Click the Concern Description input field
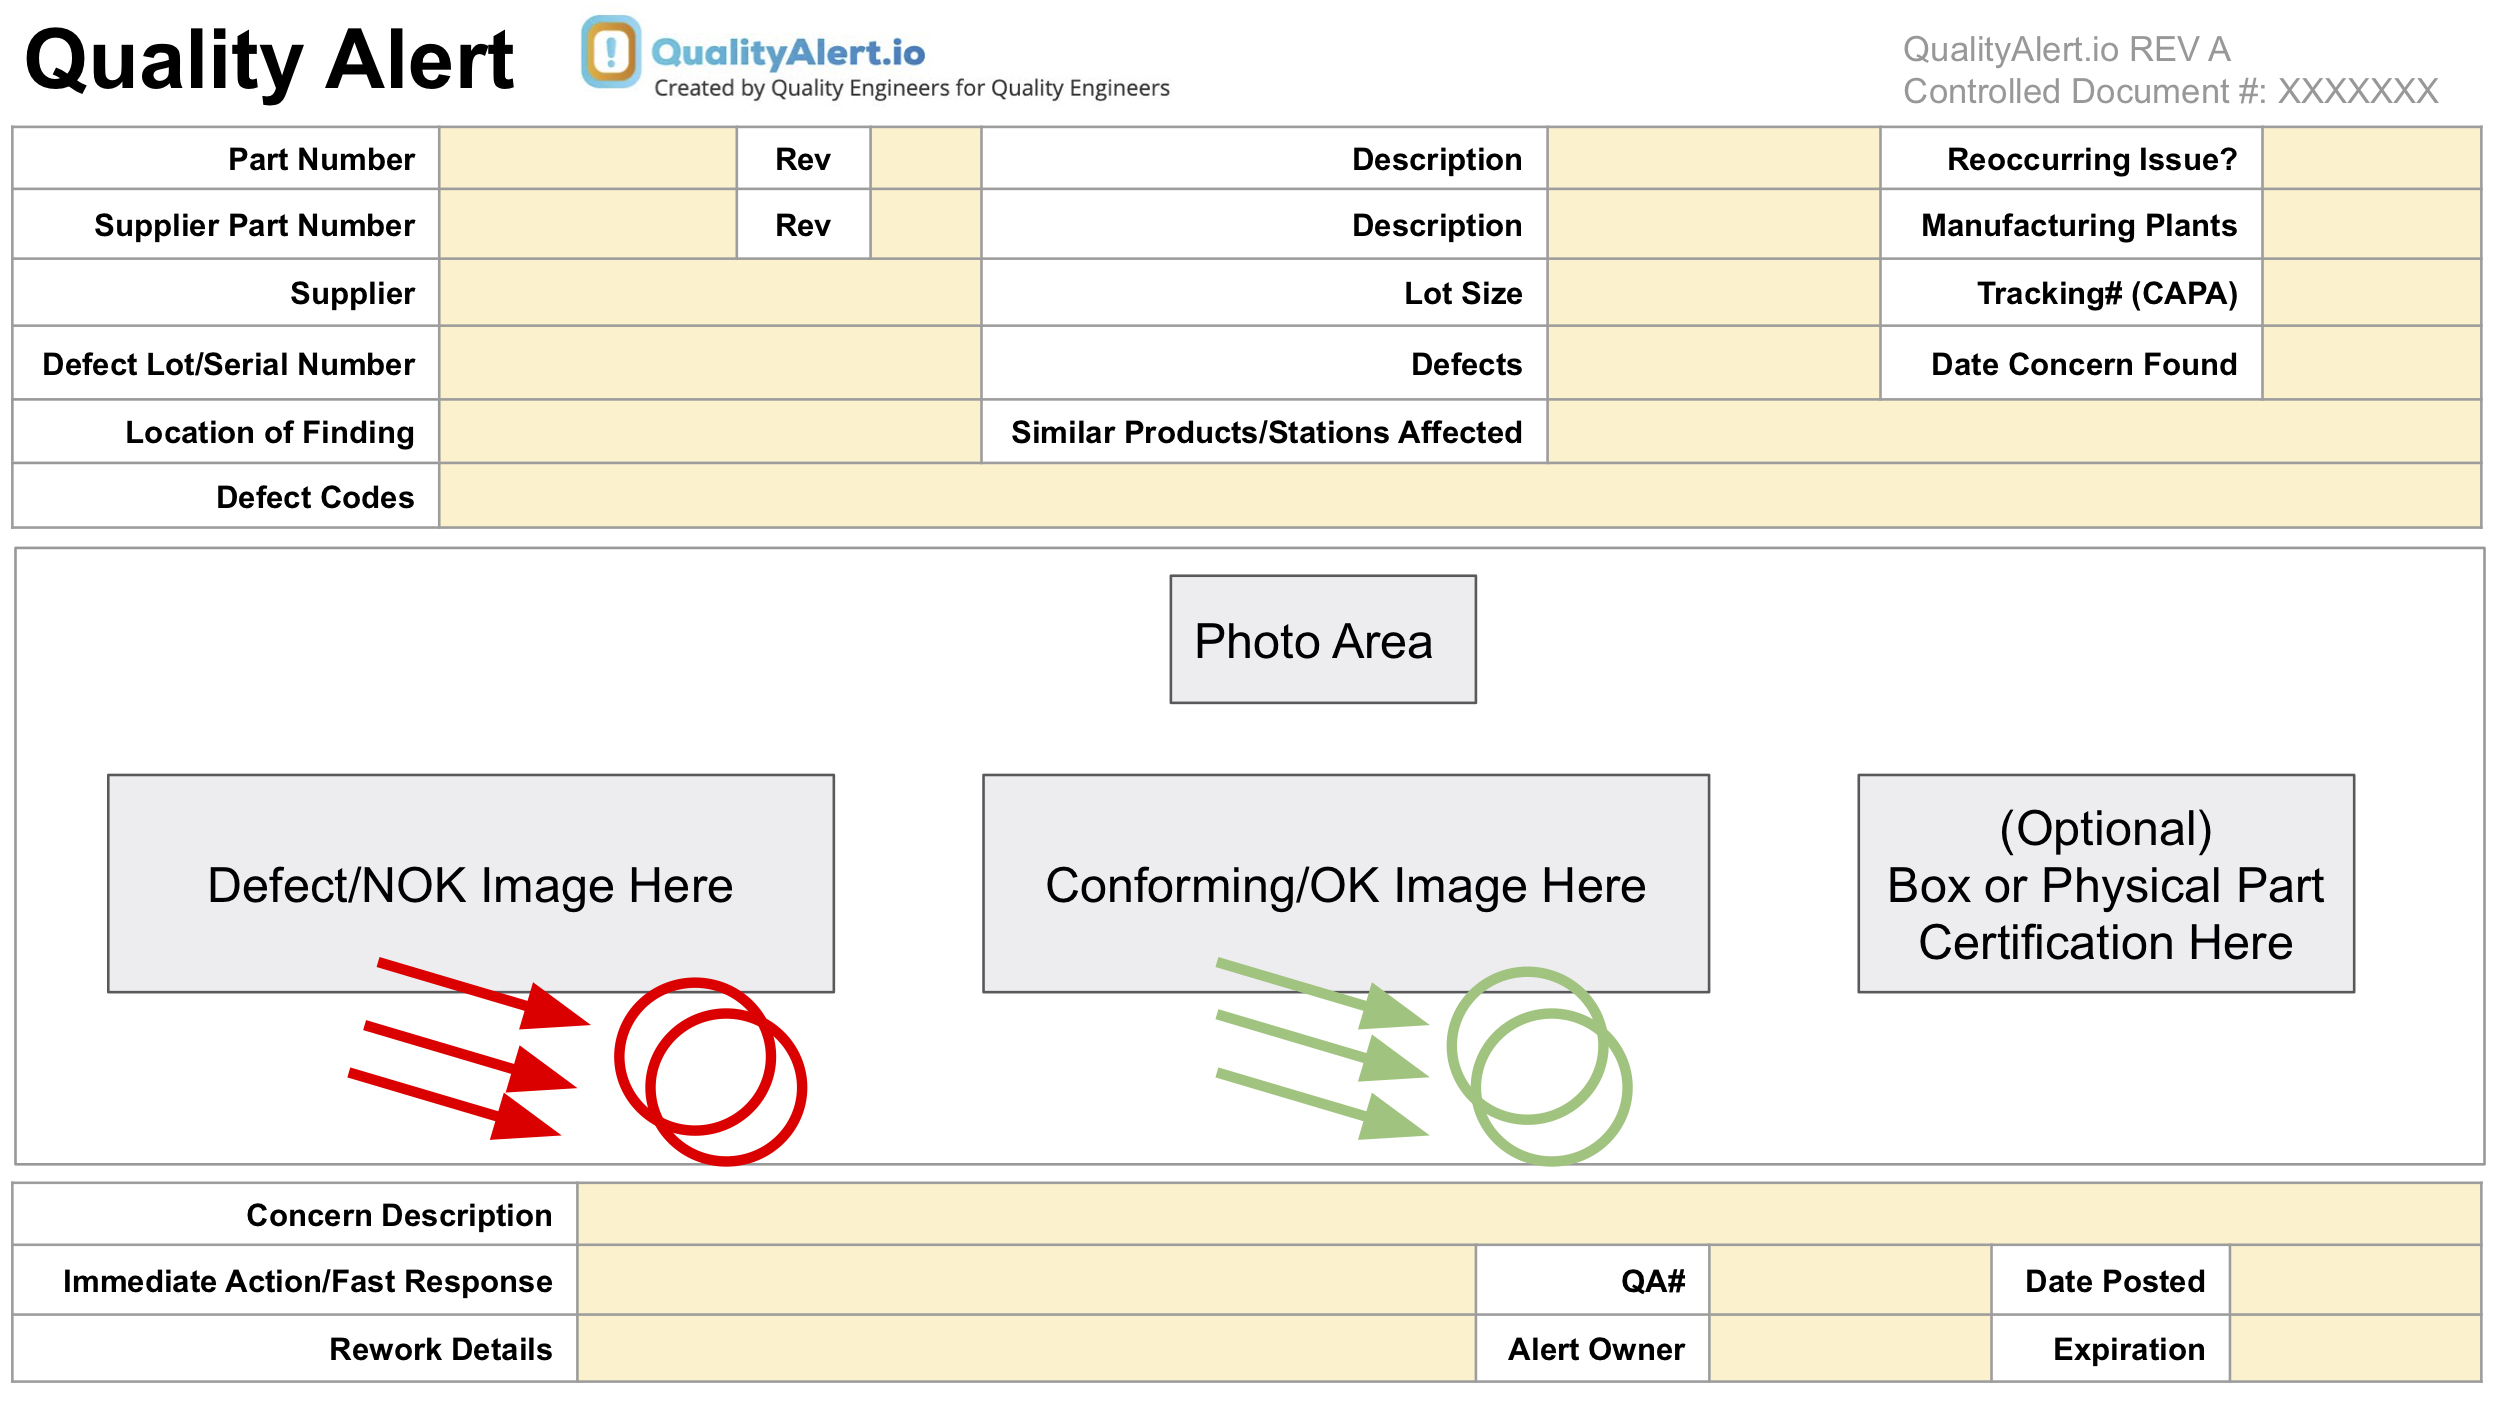This screenshot has width=2500, height=1406. [x=1528, y=1215]
